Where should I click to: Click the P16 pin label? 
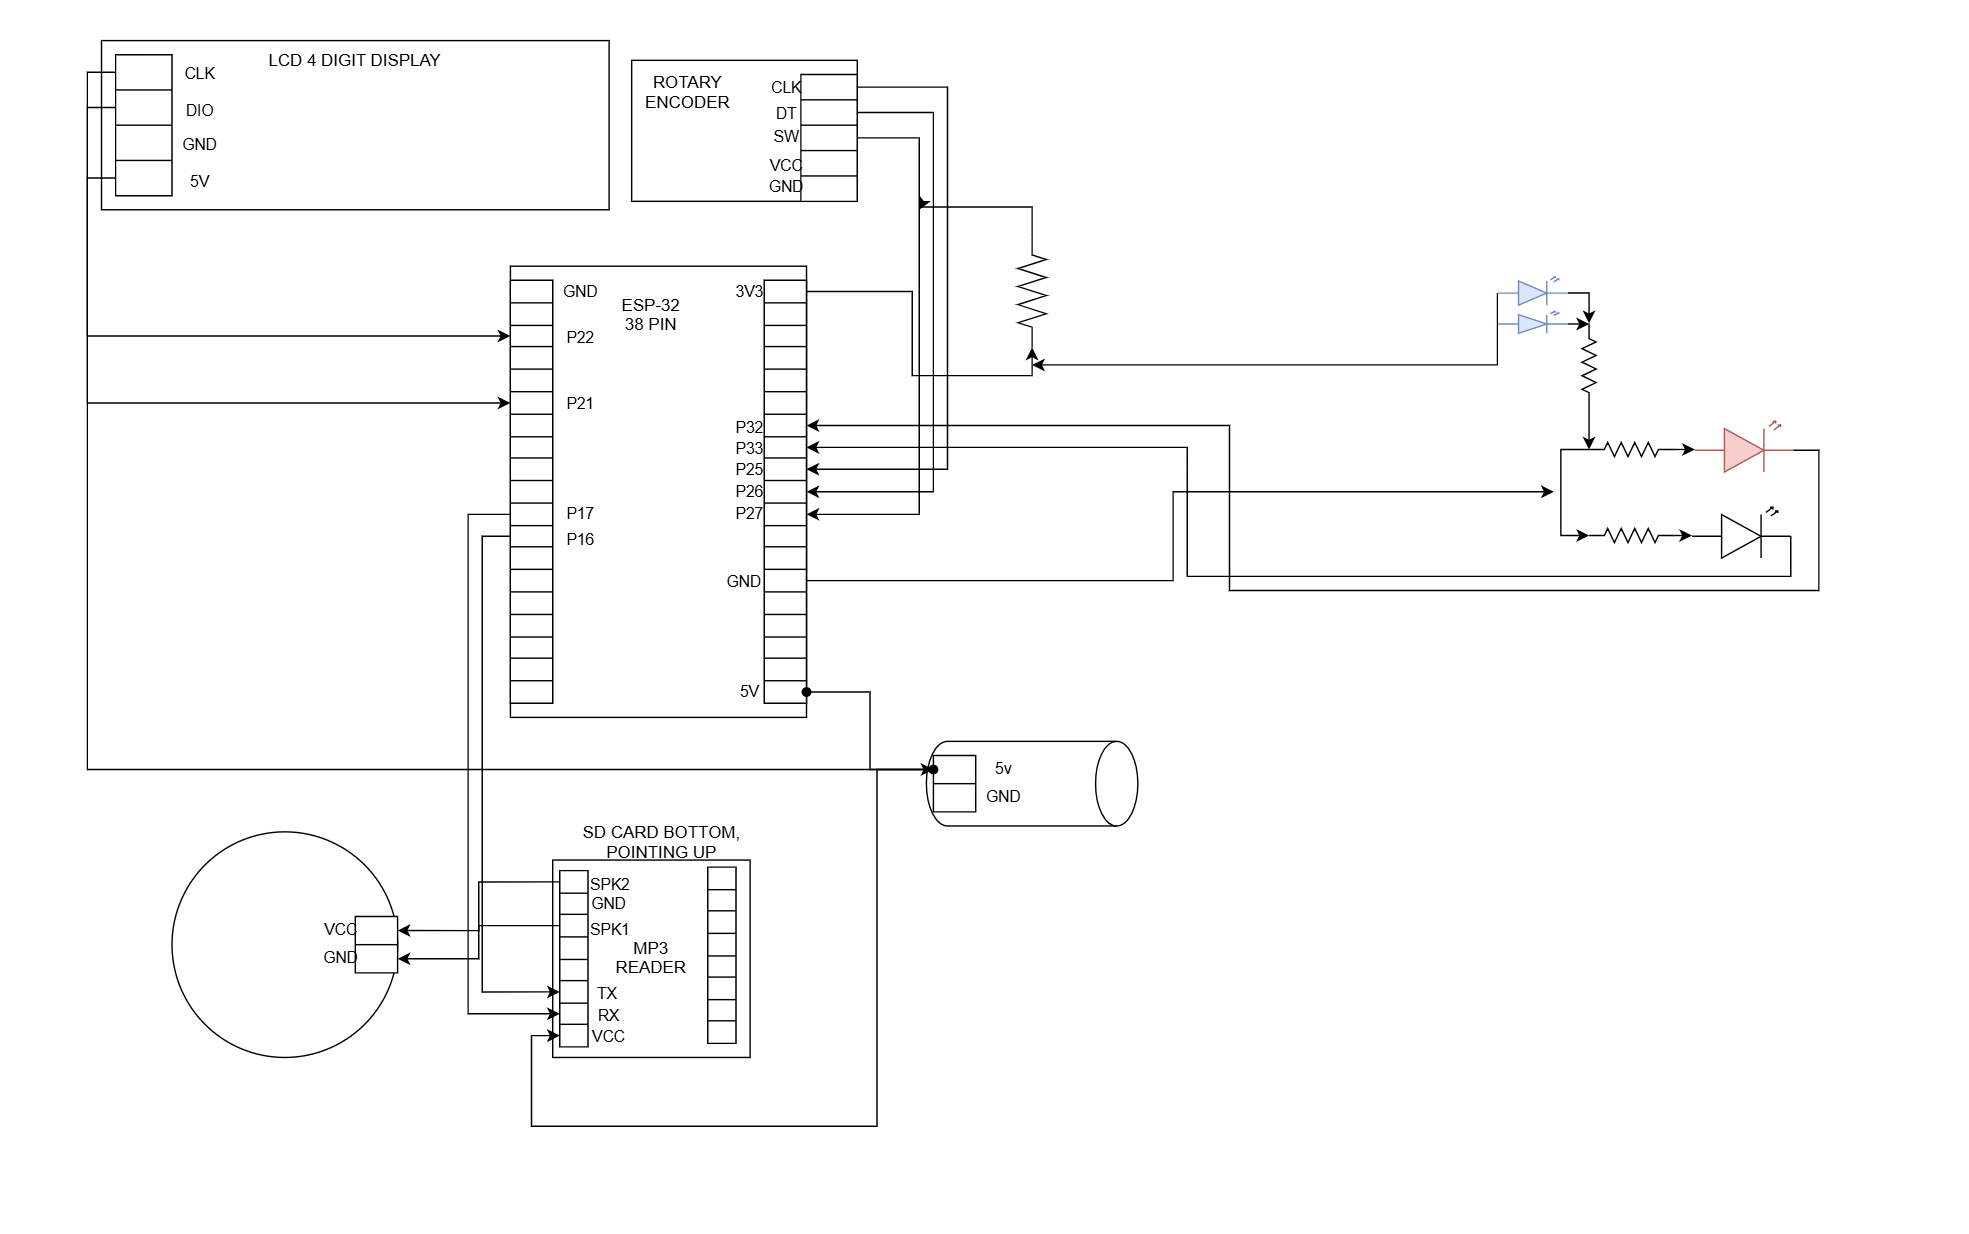(x=580, y=539)
